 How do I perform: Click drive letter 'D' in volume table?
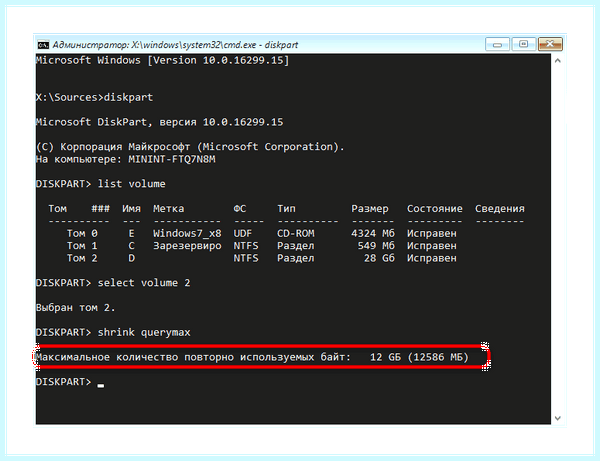[131, 258]
